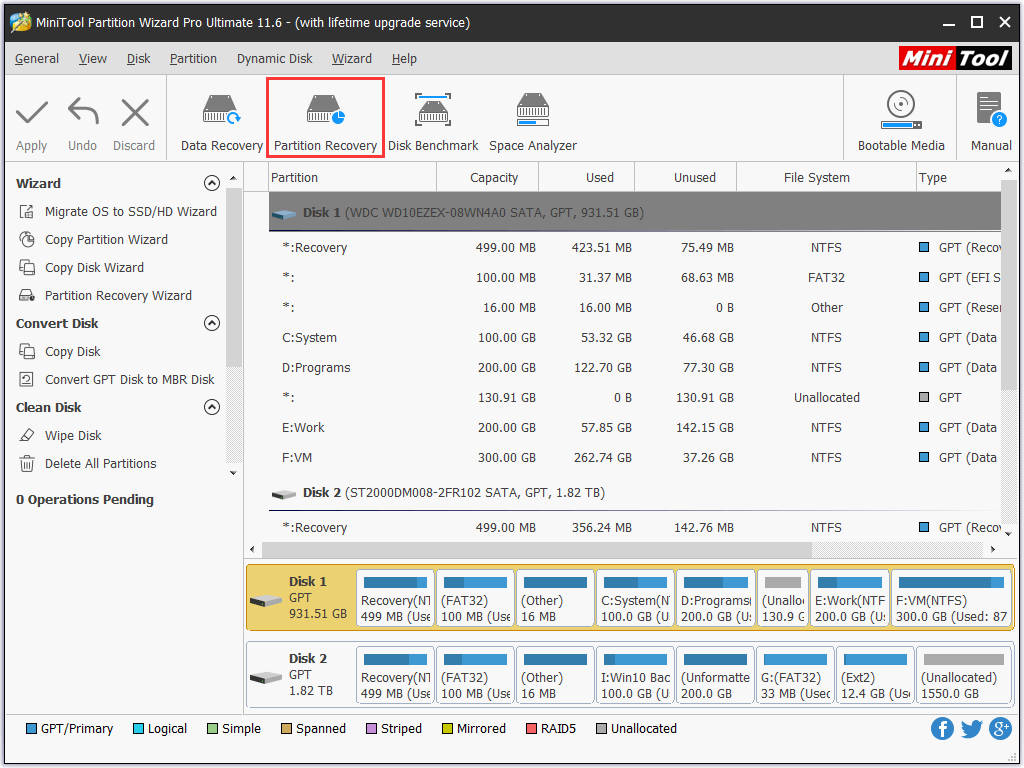The image size is (1024, 768).
Task: Sort by the Unused column header
Action: (685, 178)
